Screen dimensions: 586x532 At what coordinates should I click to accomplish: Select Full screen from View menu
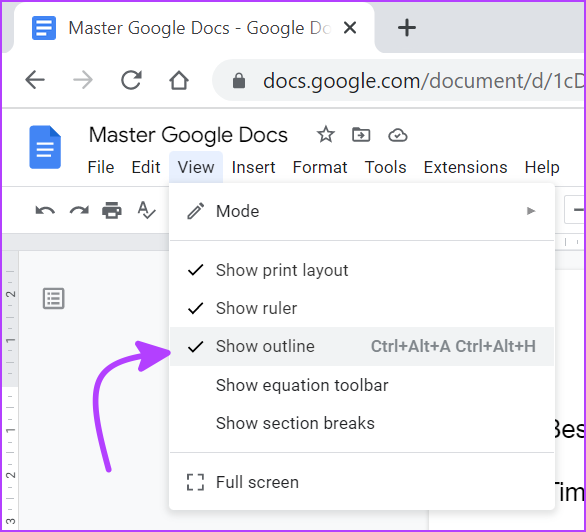361,482
